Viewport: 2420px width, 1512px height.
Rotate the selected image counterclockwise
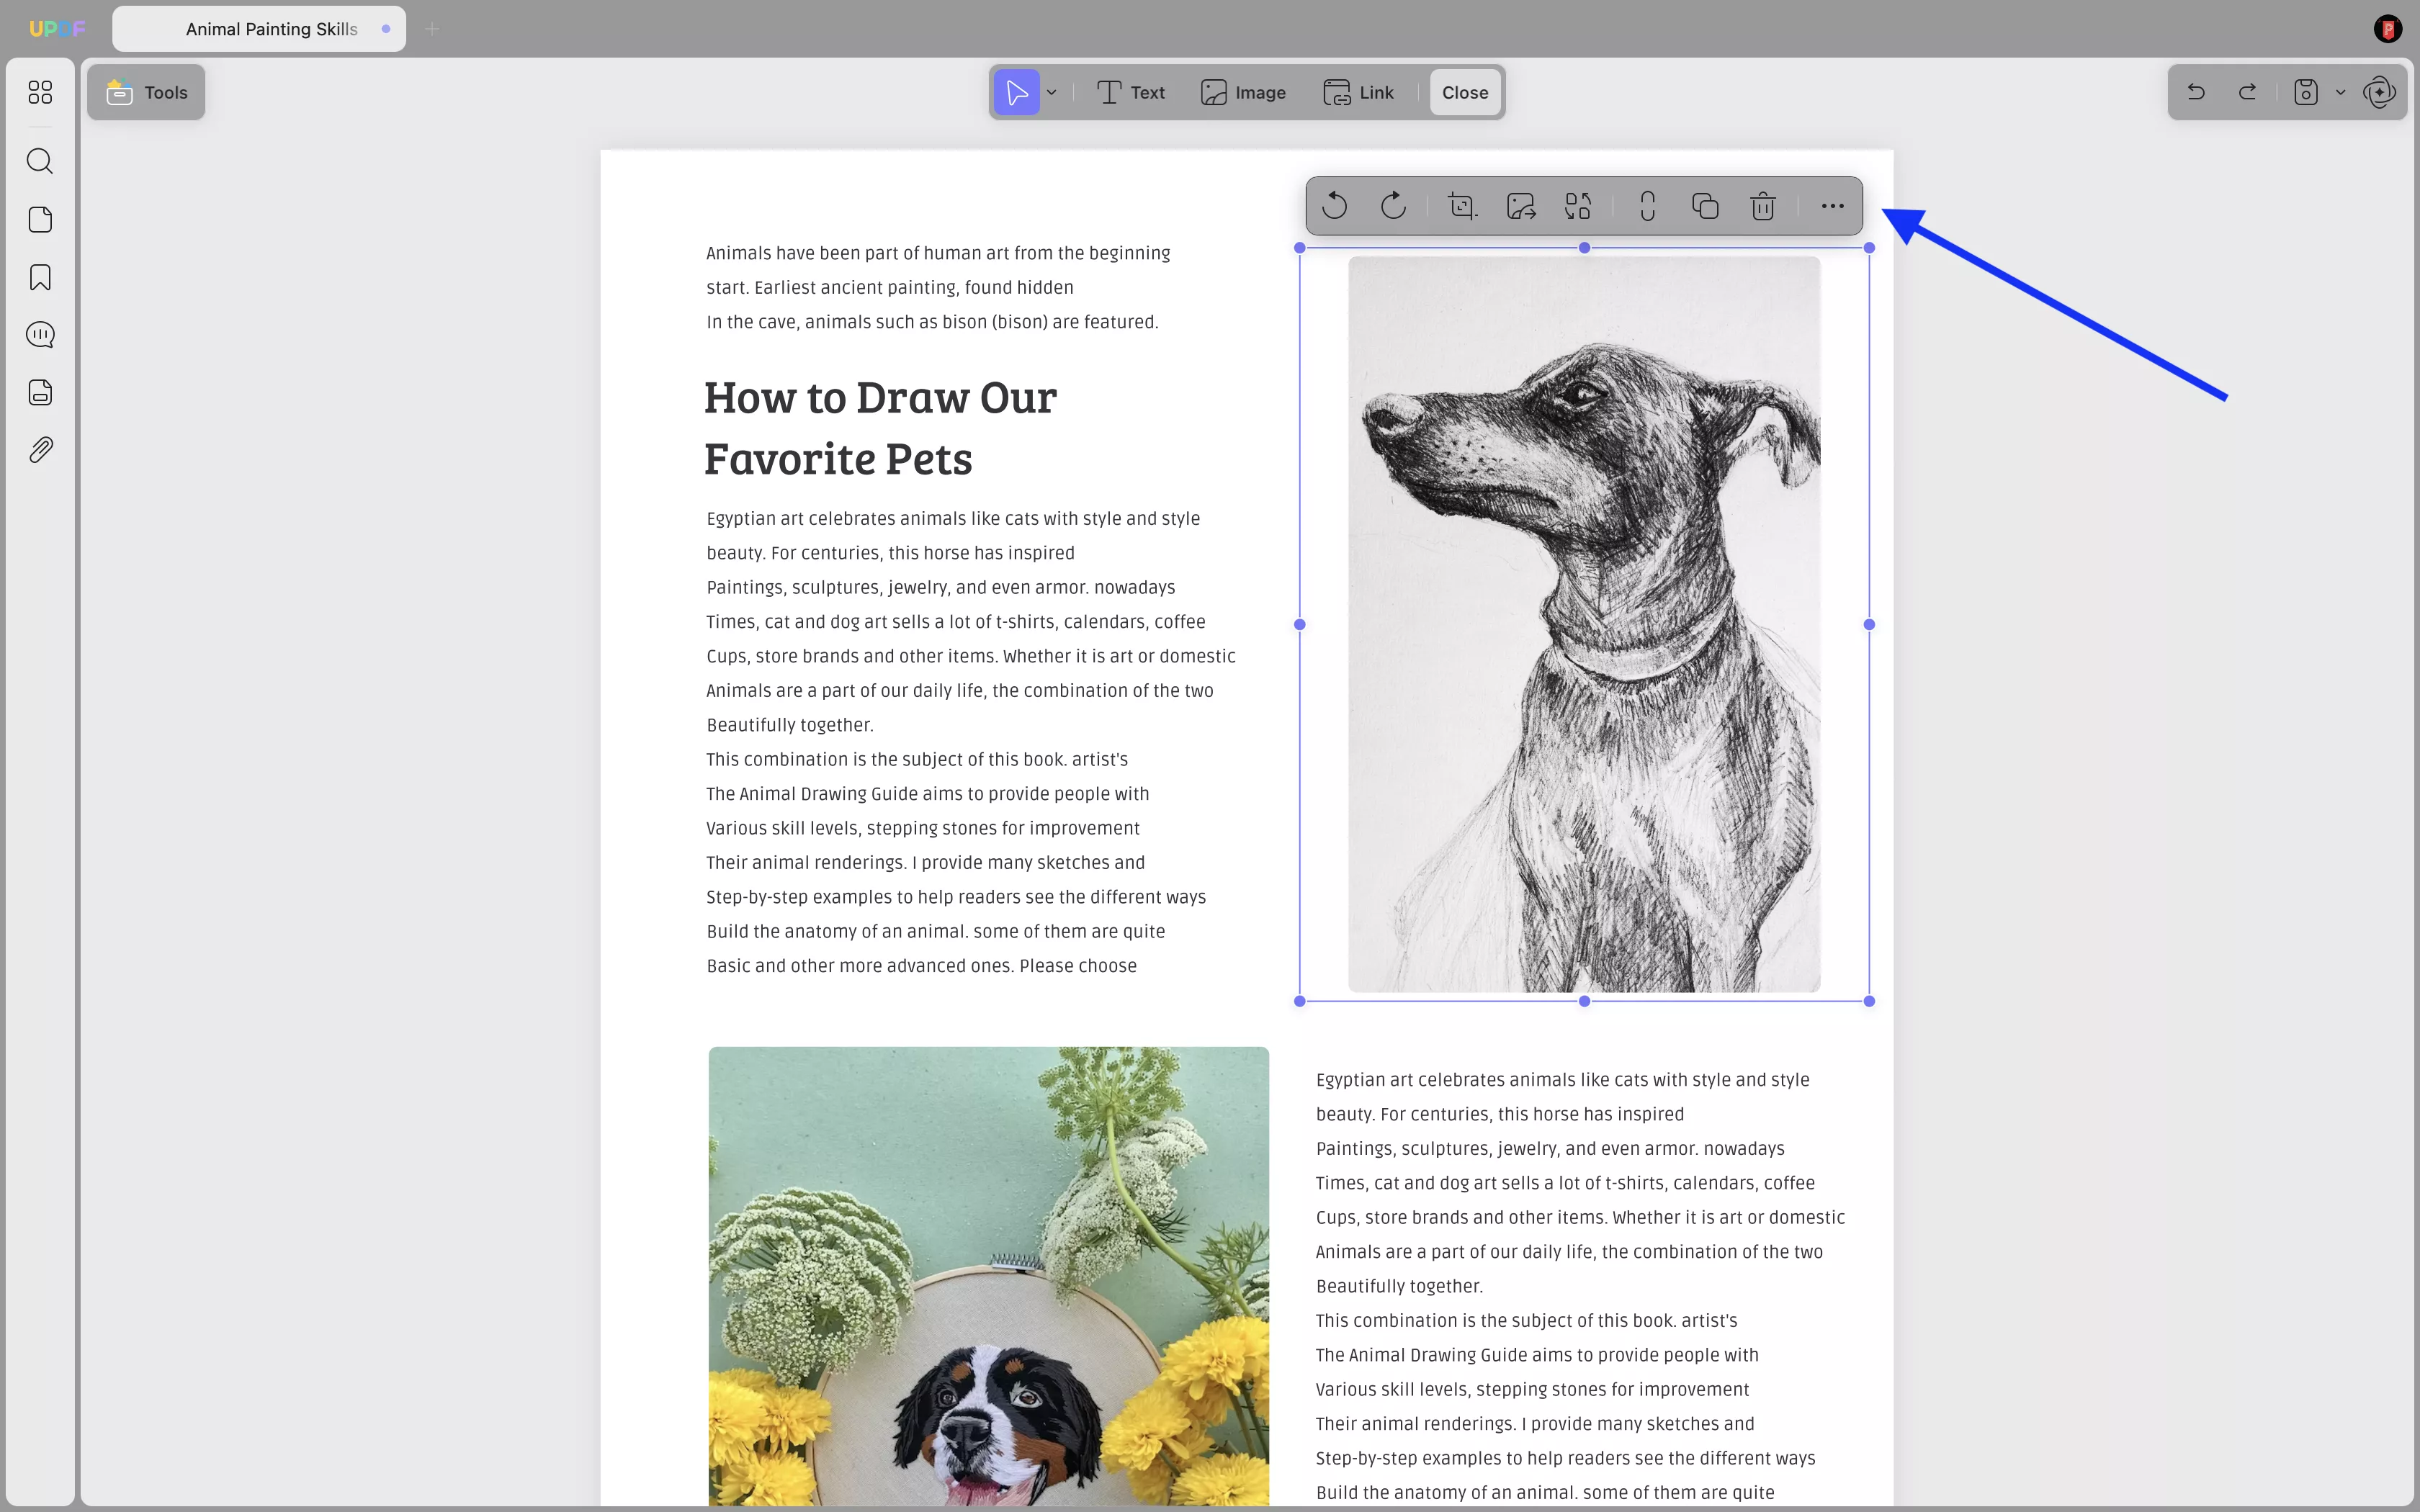pos(1335,206)
